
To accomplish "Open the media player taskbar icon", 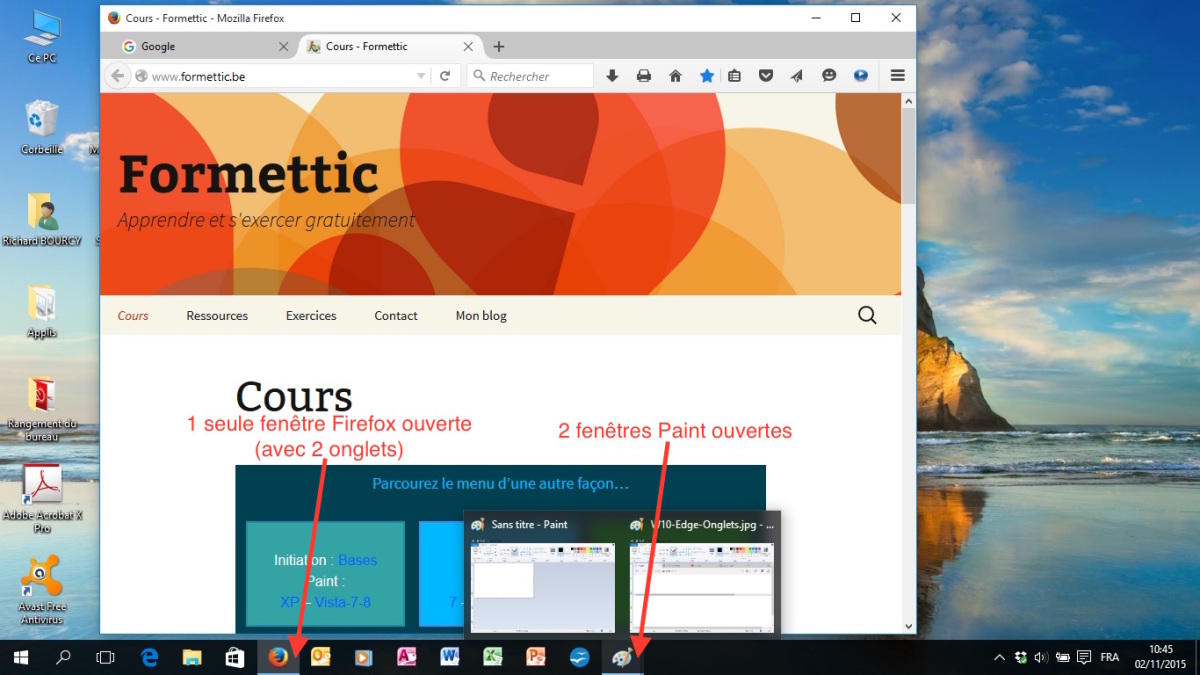I will click(364, 657).
